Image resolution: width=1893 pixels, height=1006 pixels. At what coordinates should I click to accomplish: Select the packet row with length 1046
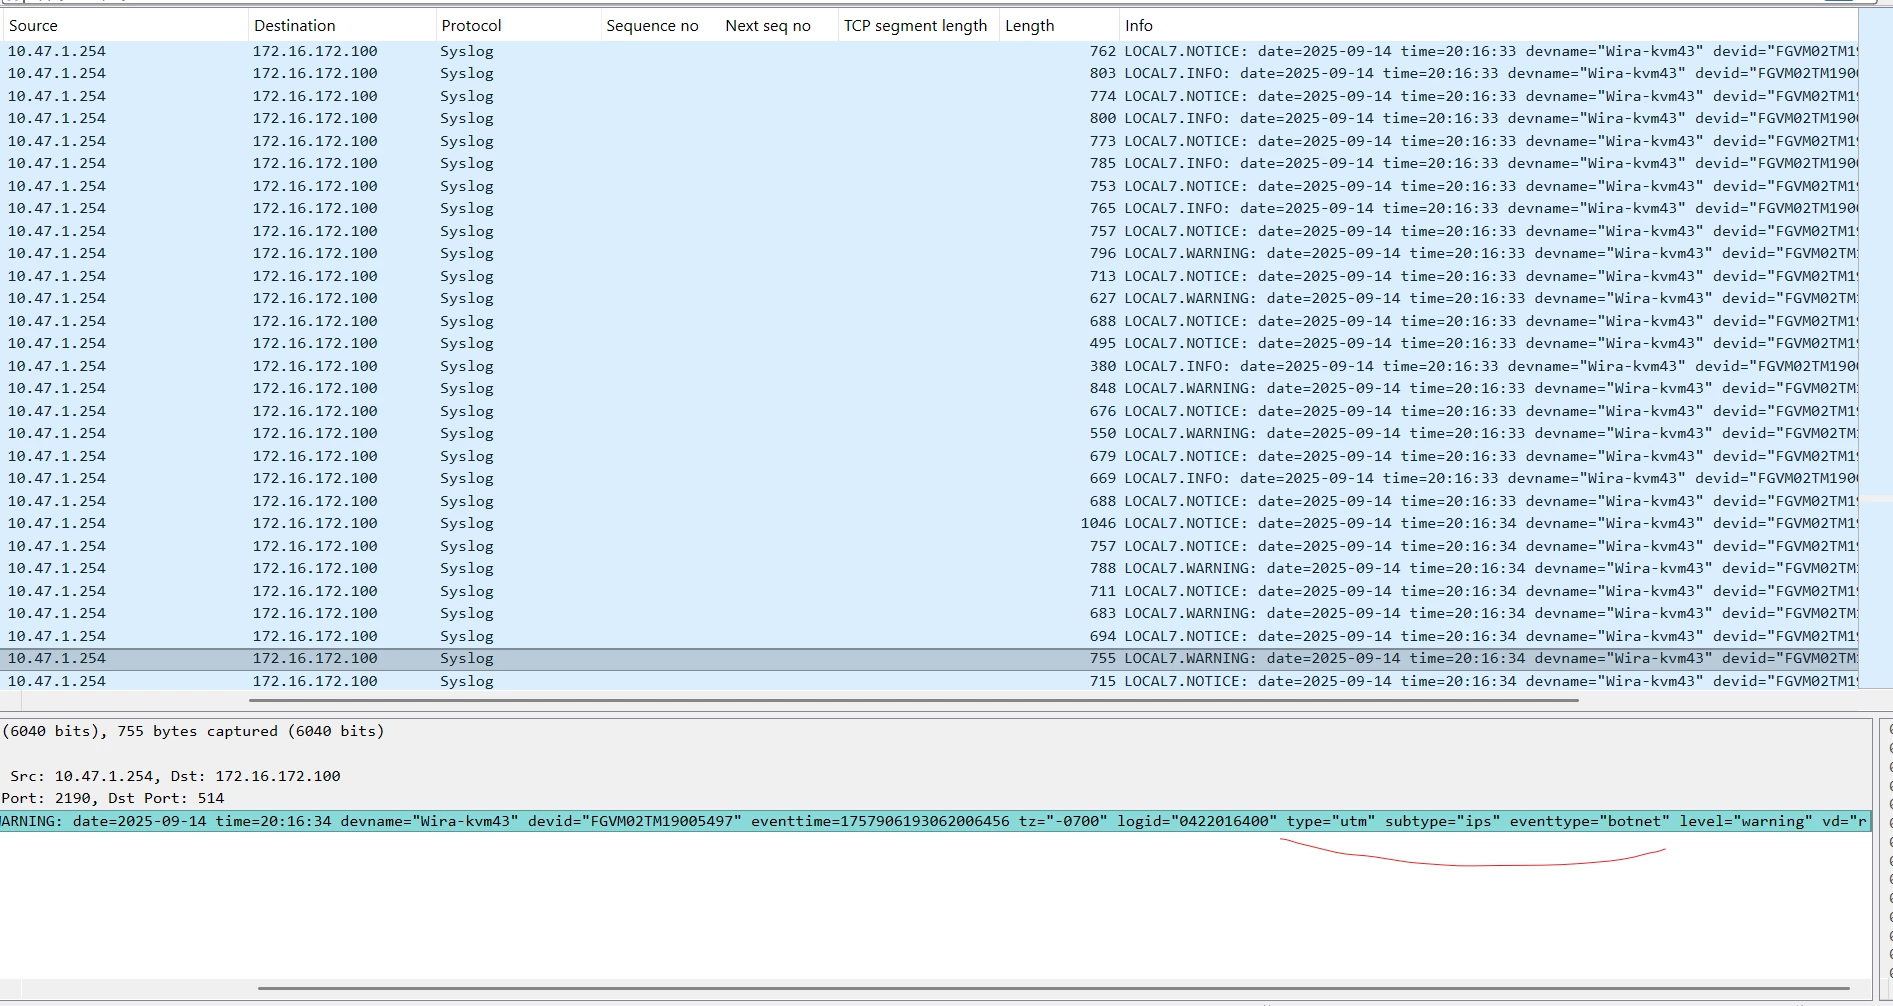929,523
